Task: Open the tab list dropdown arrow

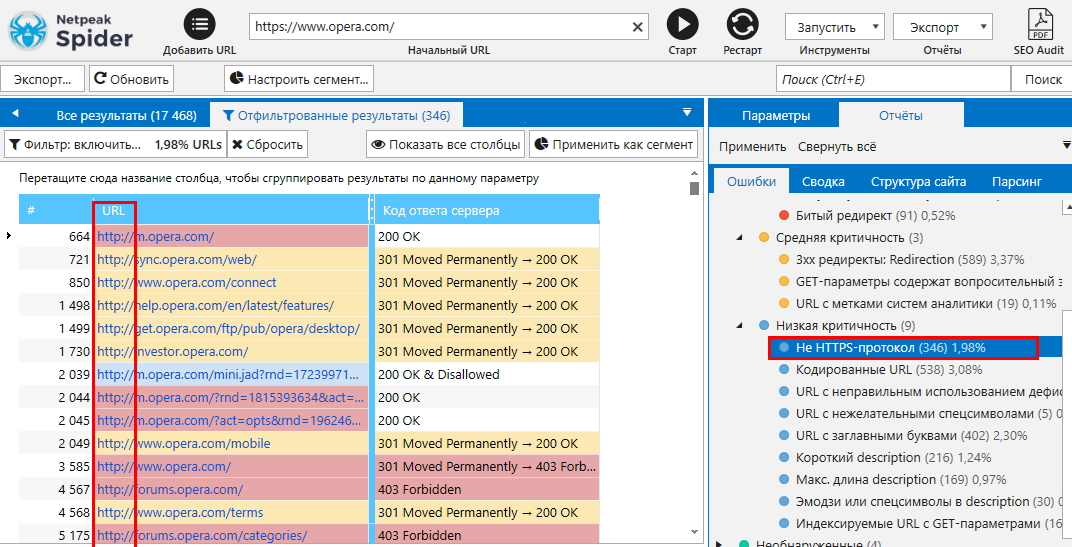Action: (x=687, y=112)
